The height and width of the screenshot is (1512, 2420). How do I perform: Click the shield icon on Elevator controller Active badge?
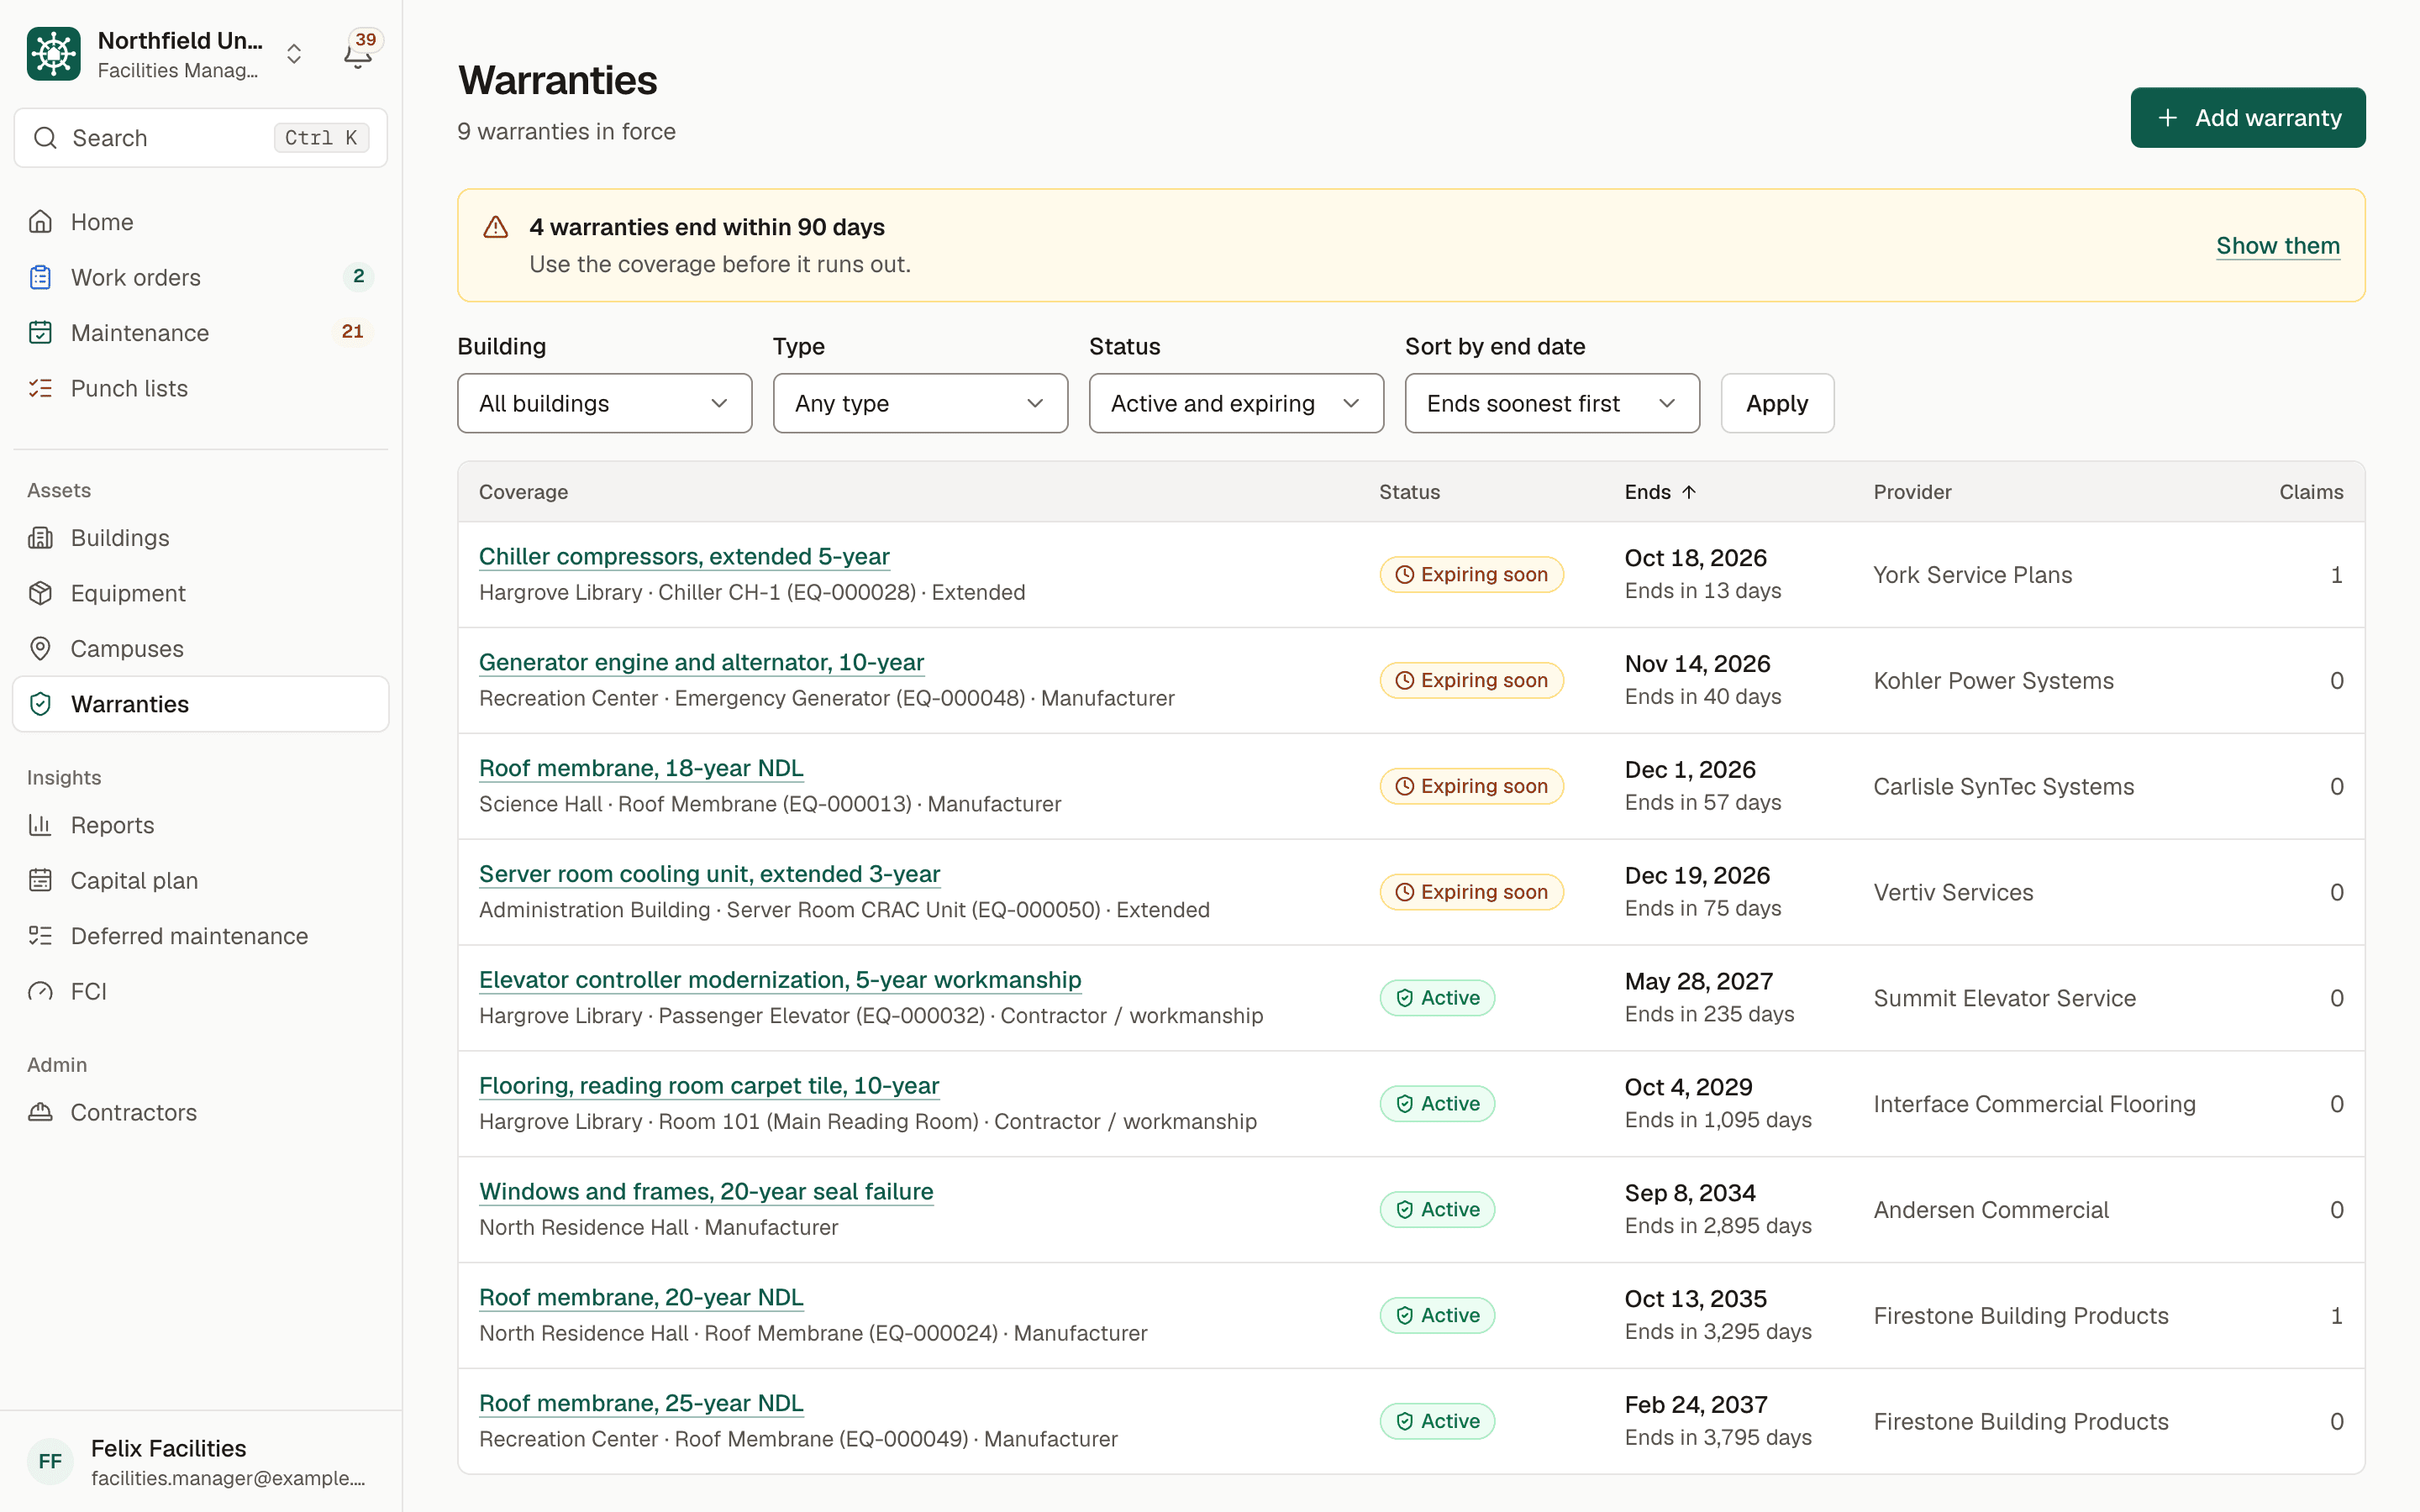pyautogui.click(x=1404, y=998)
